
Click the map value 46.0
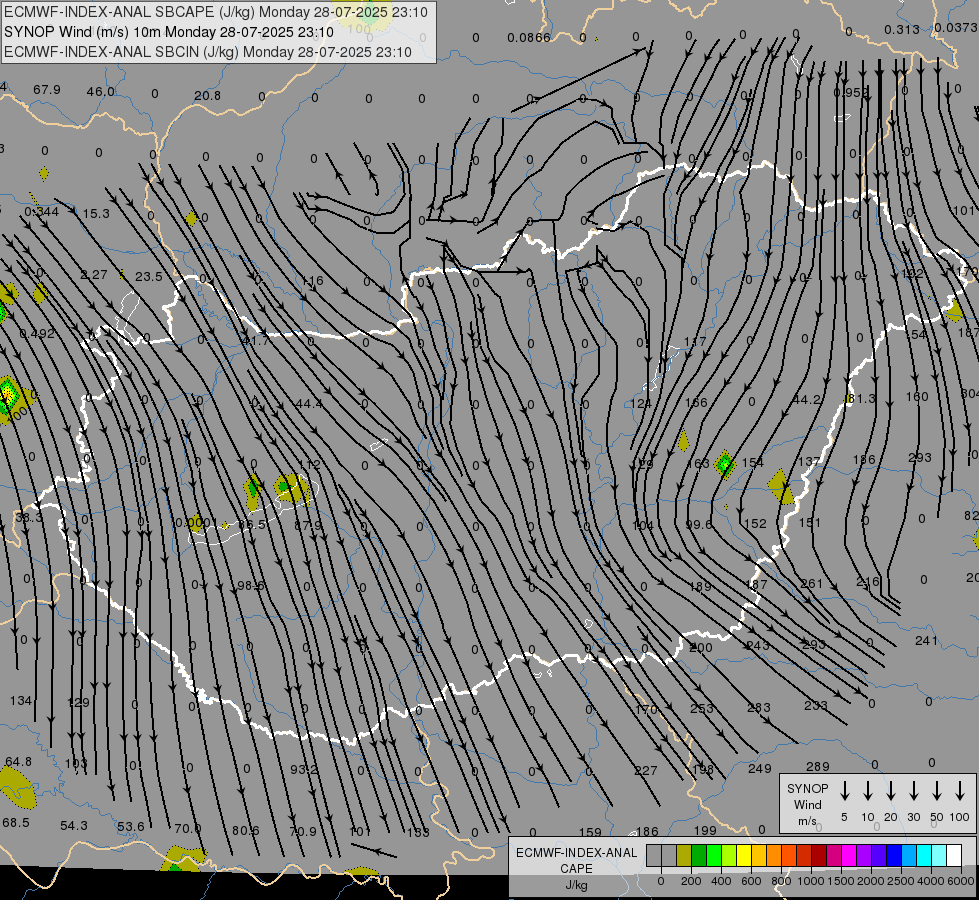click(101, 92)
